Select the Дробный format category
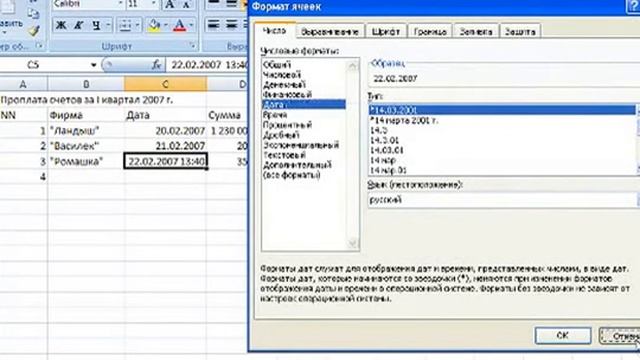The width and height of the screenshot is (640, 360). point(281,135)
